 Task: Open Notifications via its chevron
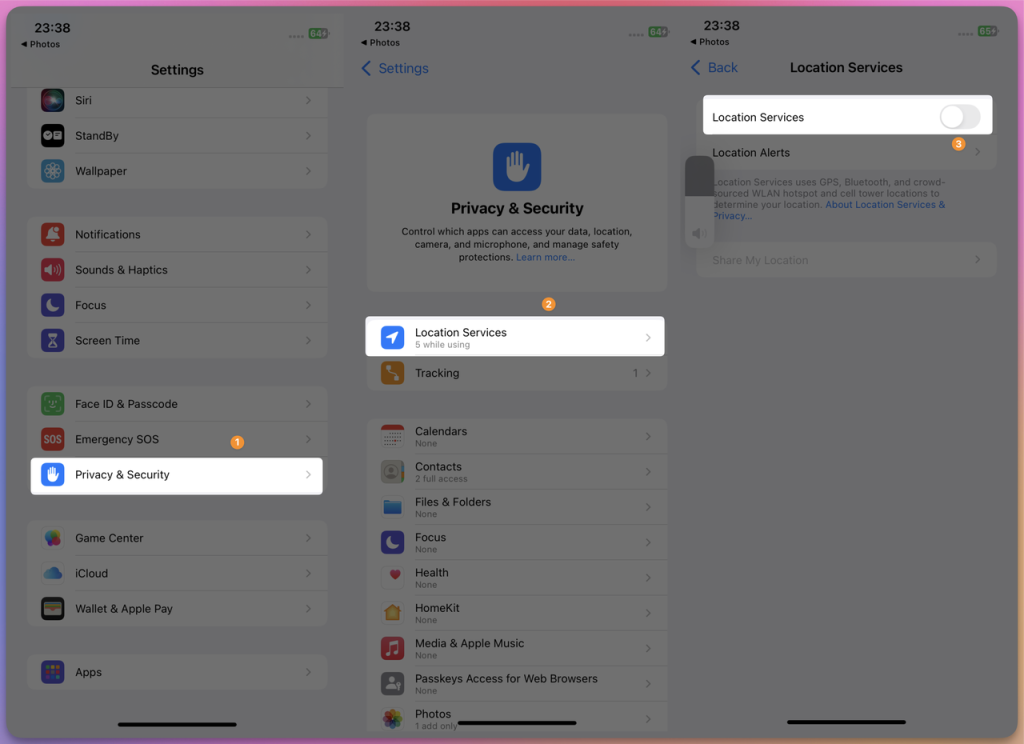click(308, 235)
